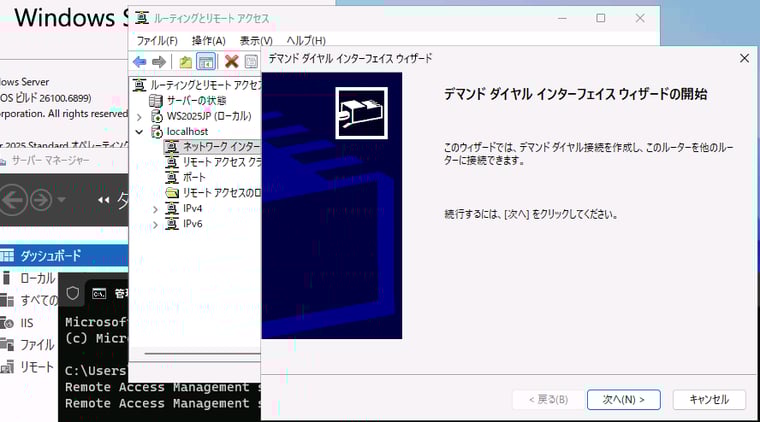Click キャンセル in the wizard

click(709, 400)
